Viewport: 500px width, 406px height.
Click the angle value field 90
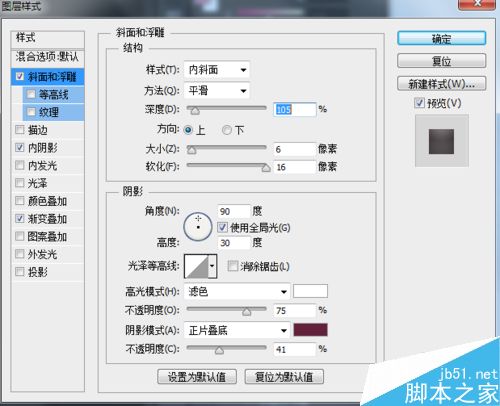coord(234,211)
